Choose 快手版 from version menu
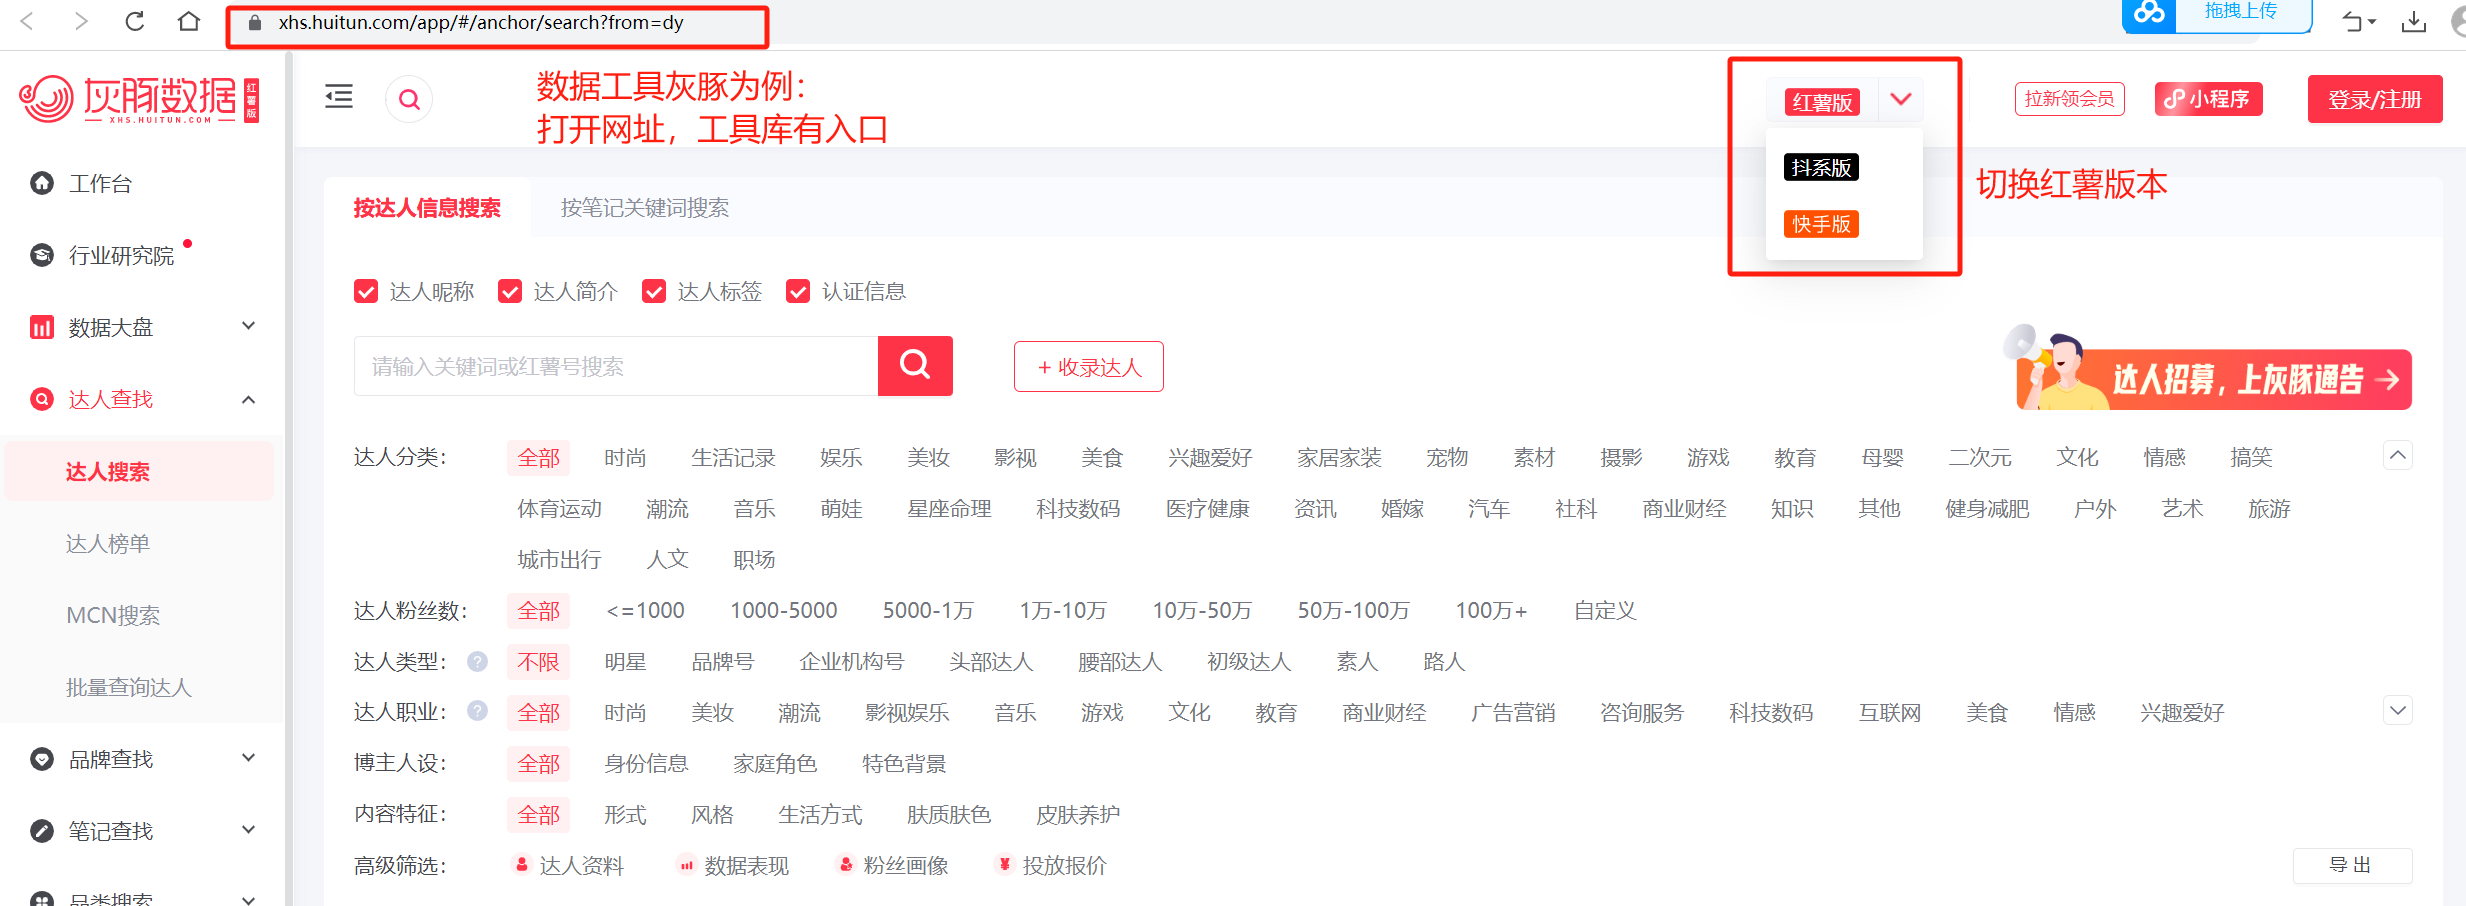Image resolution: width=2466 pixels, height=906 pixels. coord(1821,224)
